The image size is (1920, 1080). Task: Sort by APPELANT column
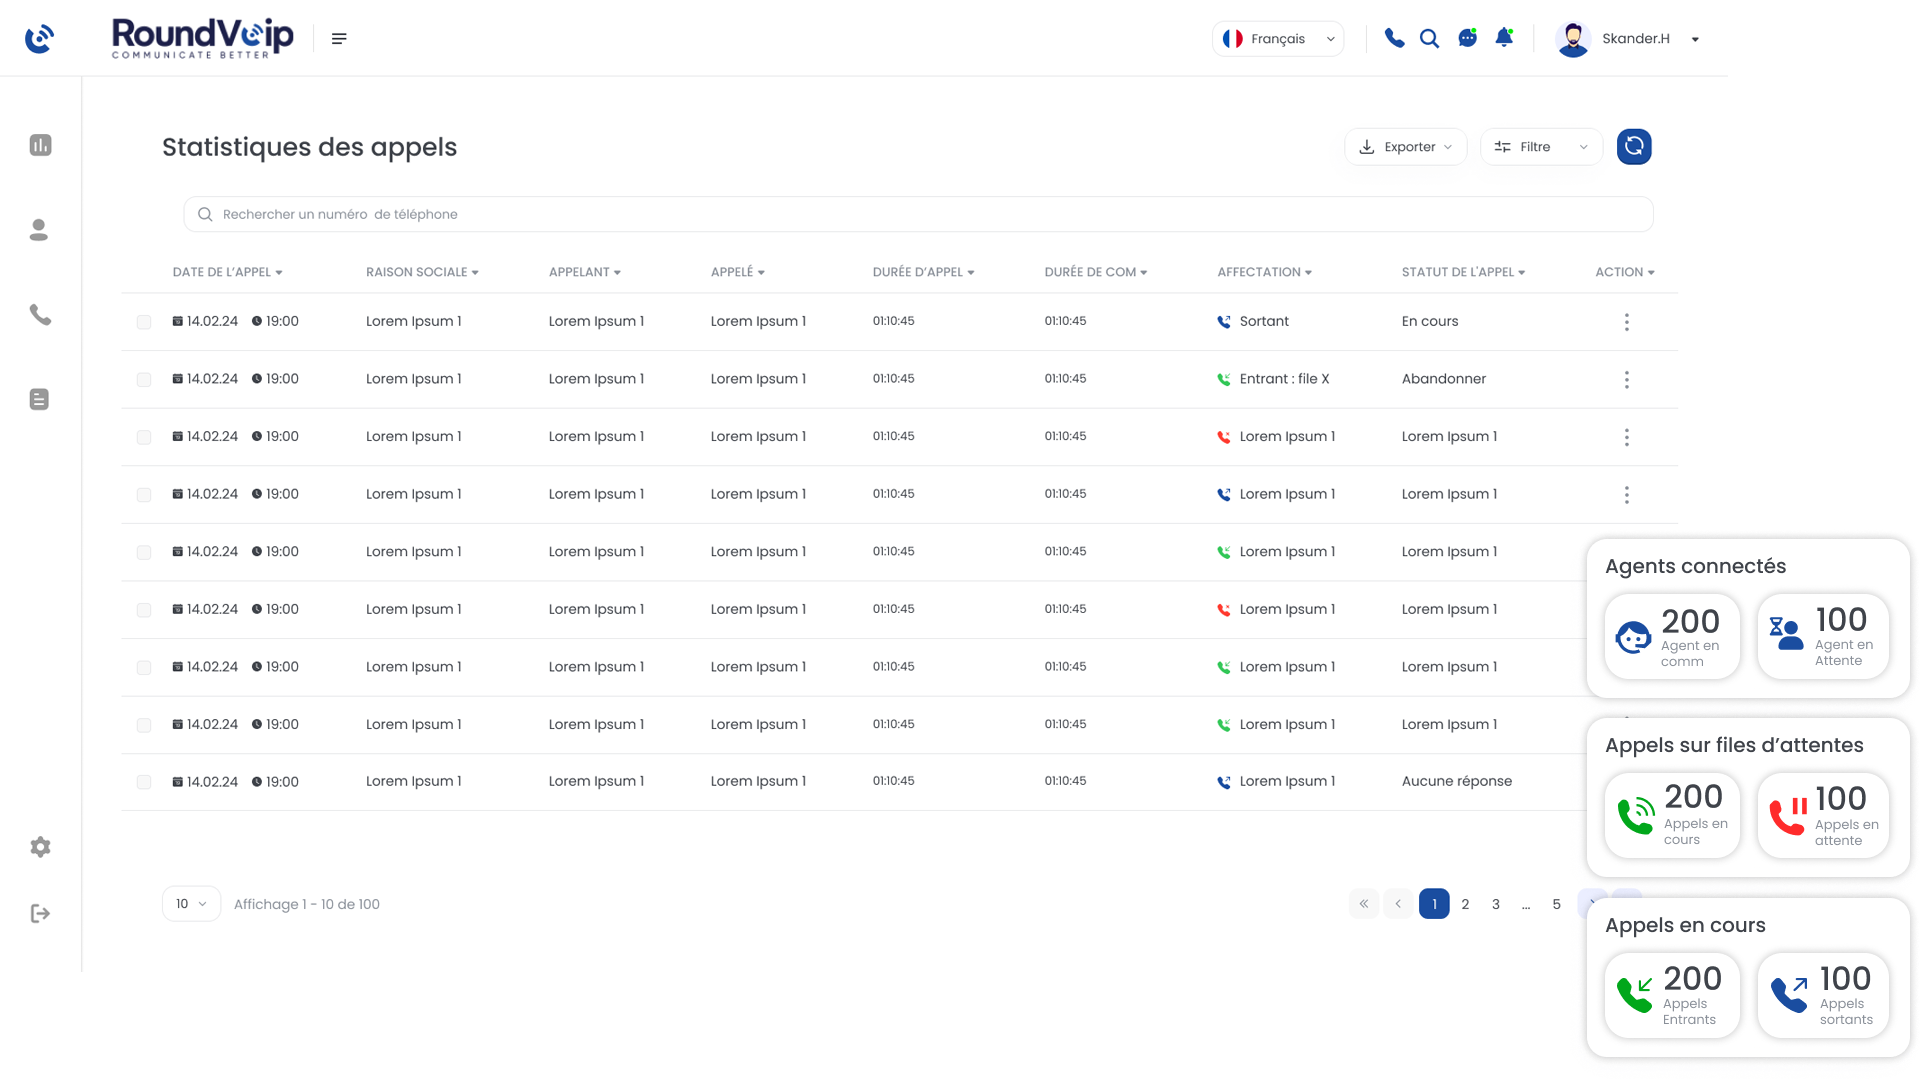pyautogui.click(x=585, y=272)
